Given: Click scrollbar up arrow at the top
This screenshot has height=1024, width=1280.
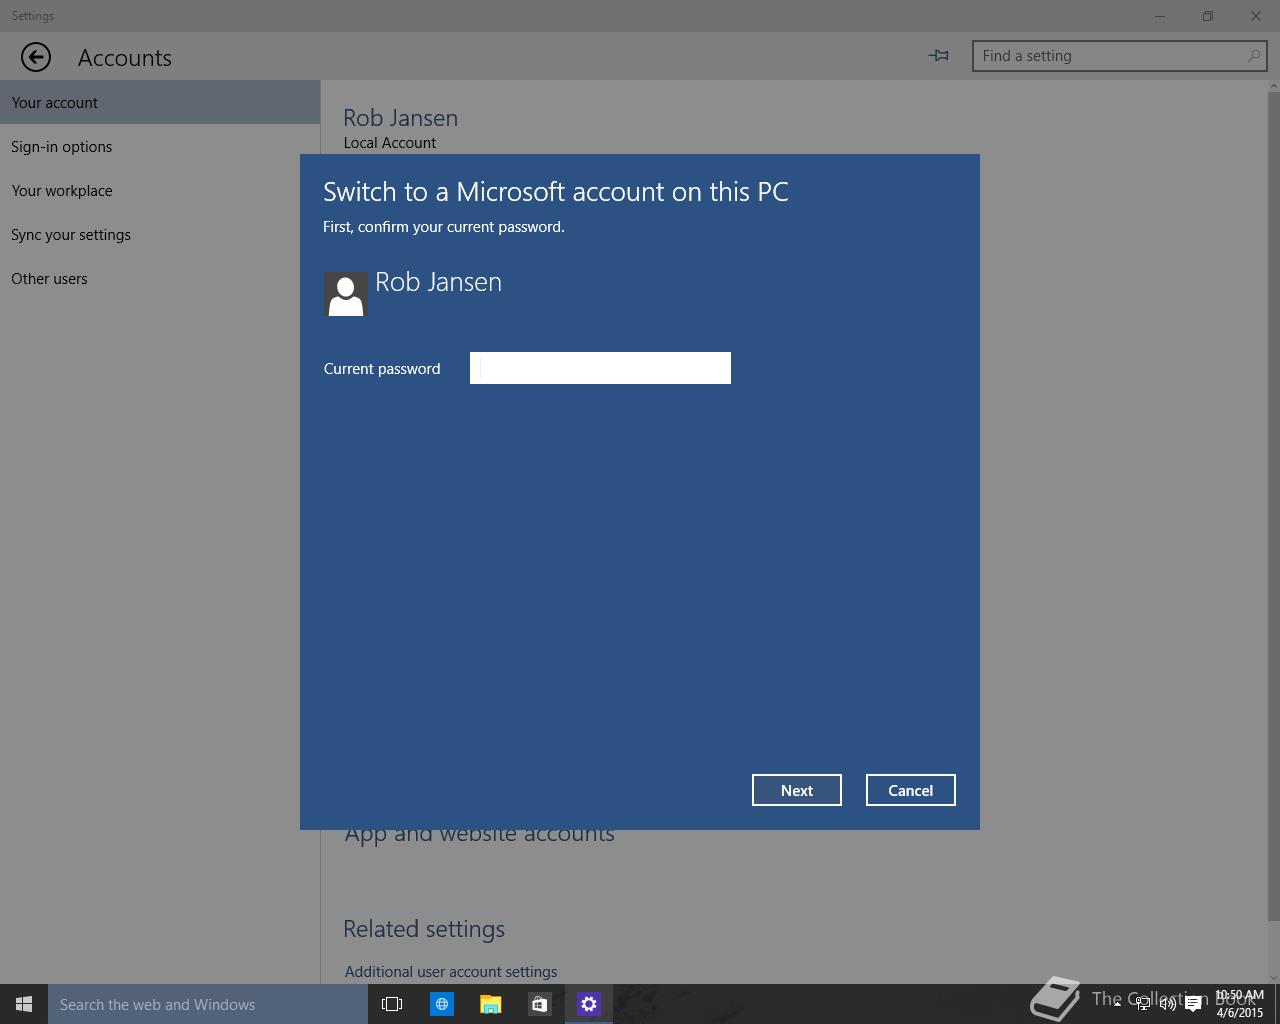Looking at the screenshot, I should coord(1273,86).
